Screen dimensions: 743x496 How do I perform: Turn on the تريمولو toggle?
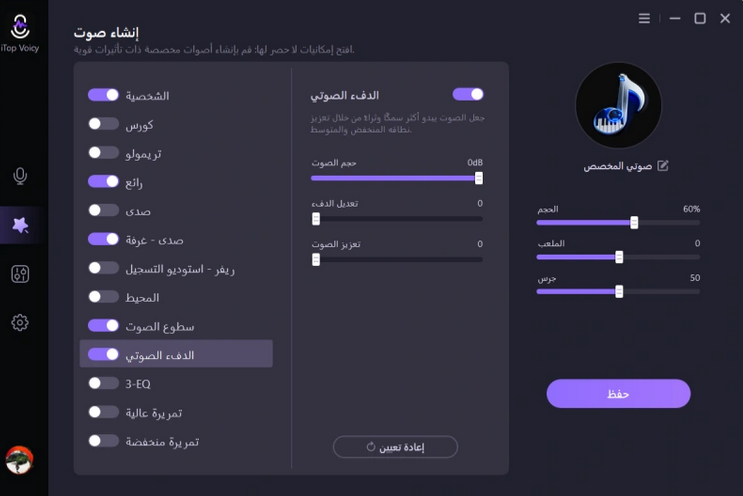coord(103,153)
